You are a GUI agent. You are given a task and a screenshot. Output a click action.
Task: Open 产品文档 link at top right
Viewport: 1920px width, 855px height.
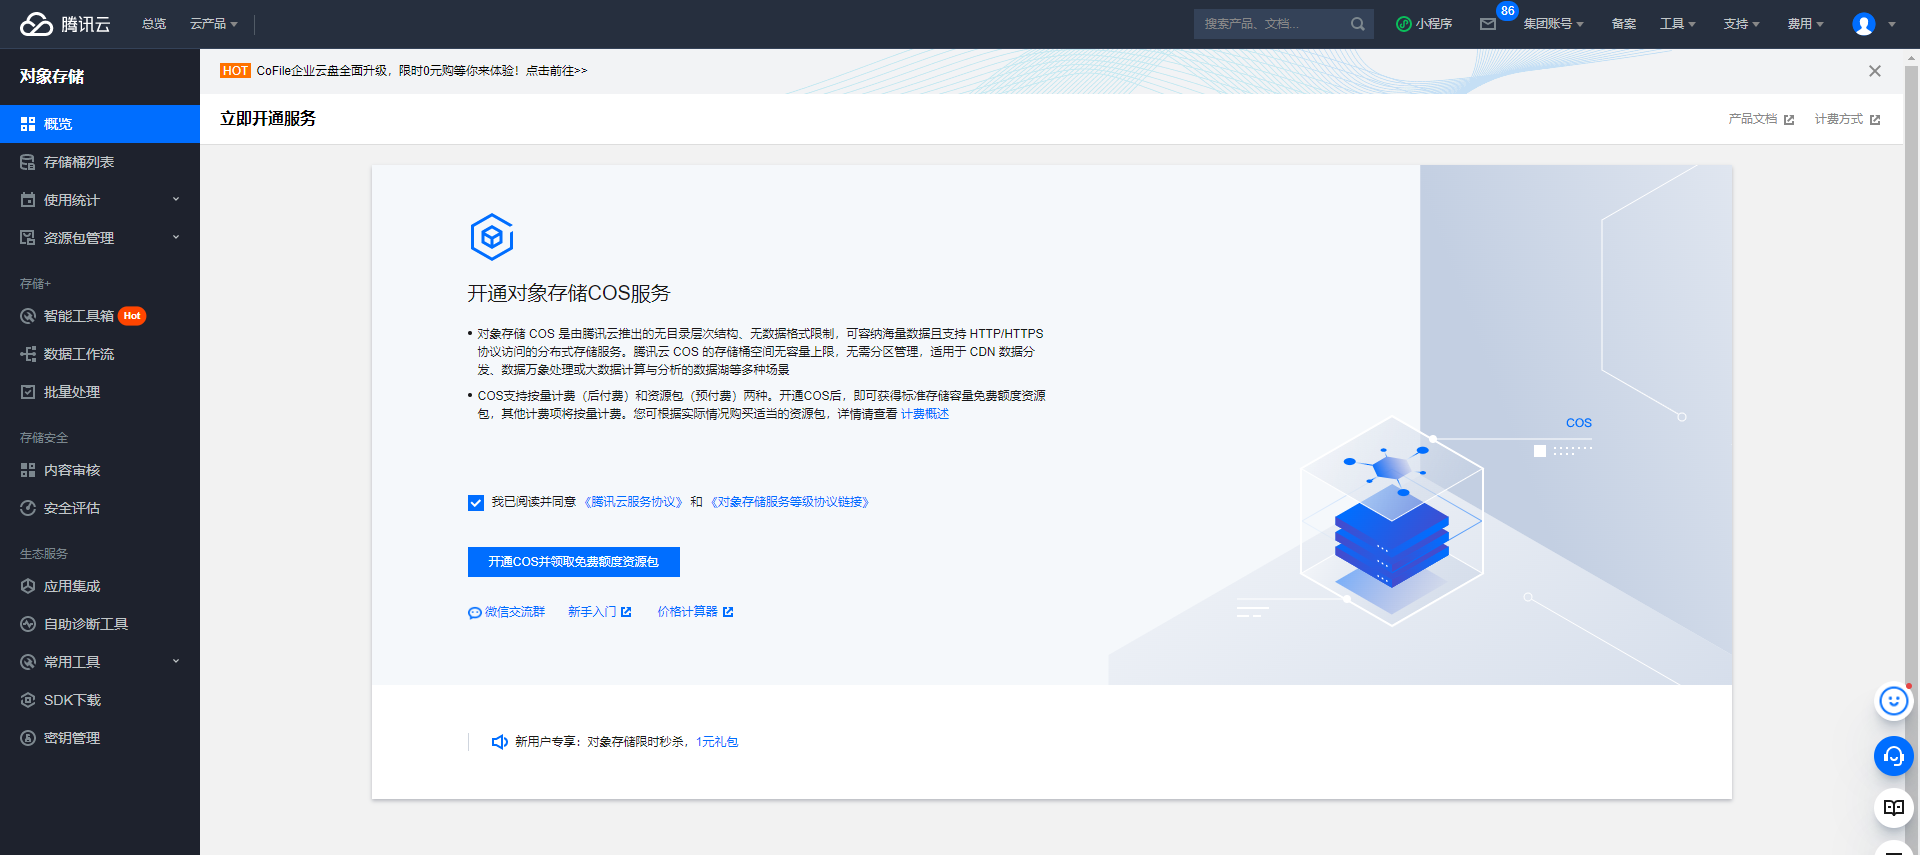click(x=1761, y=119)
